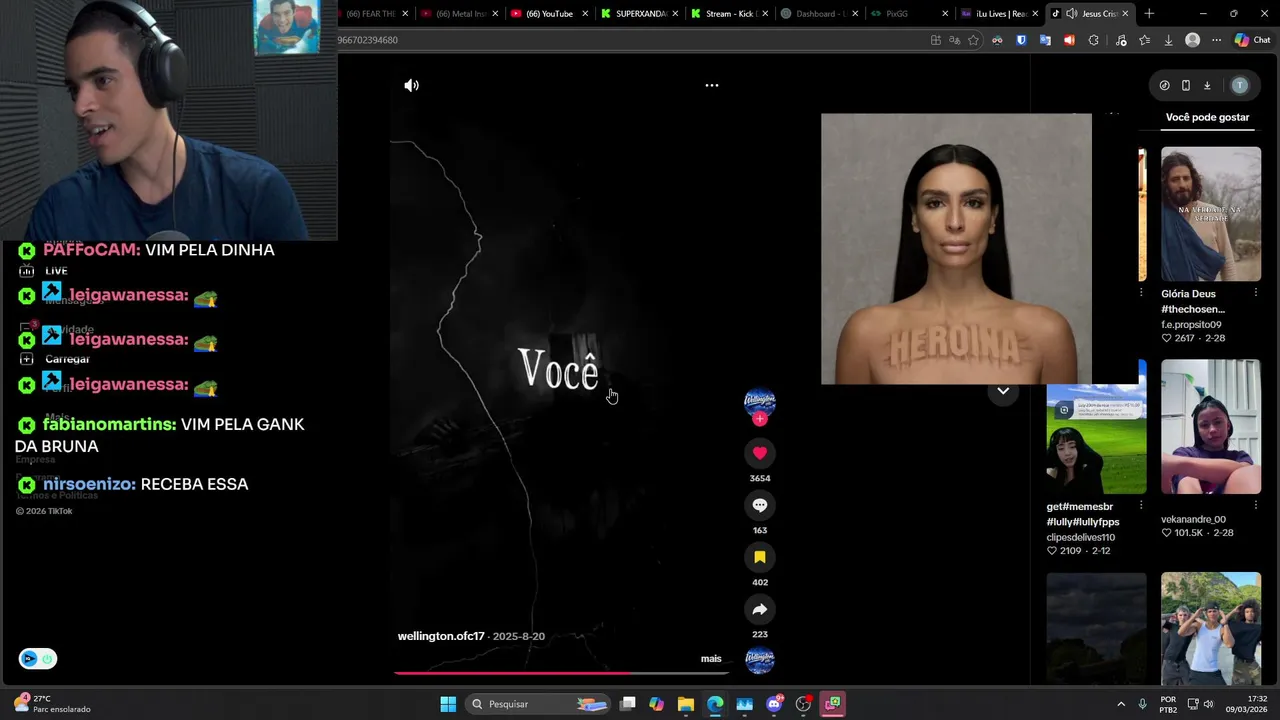Open the clipesdelives110 username link

point(1081,537)
